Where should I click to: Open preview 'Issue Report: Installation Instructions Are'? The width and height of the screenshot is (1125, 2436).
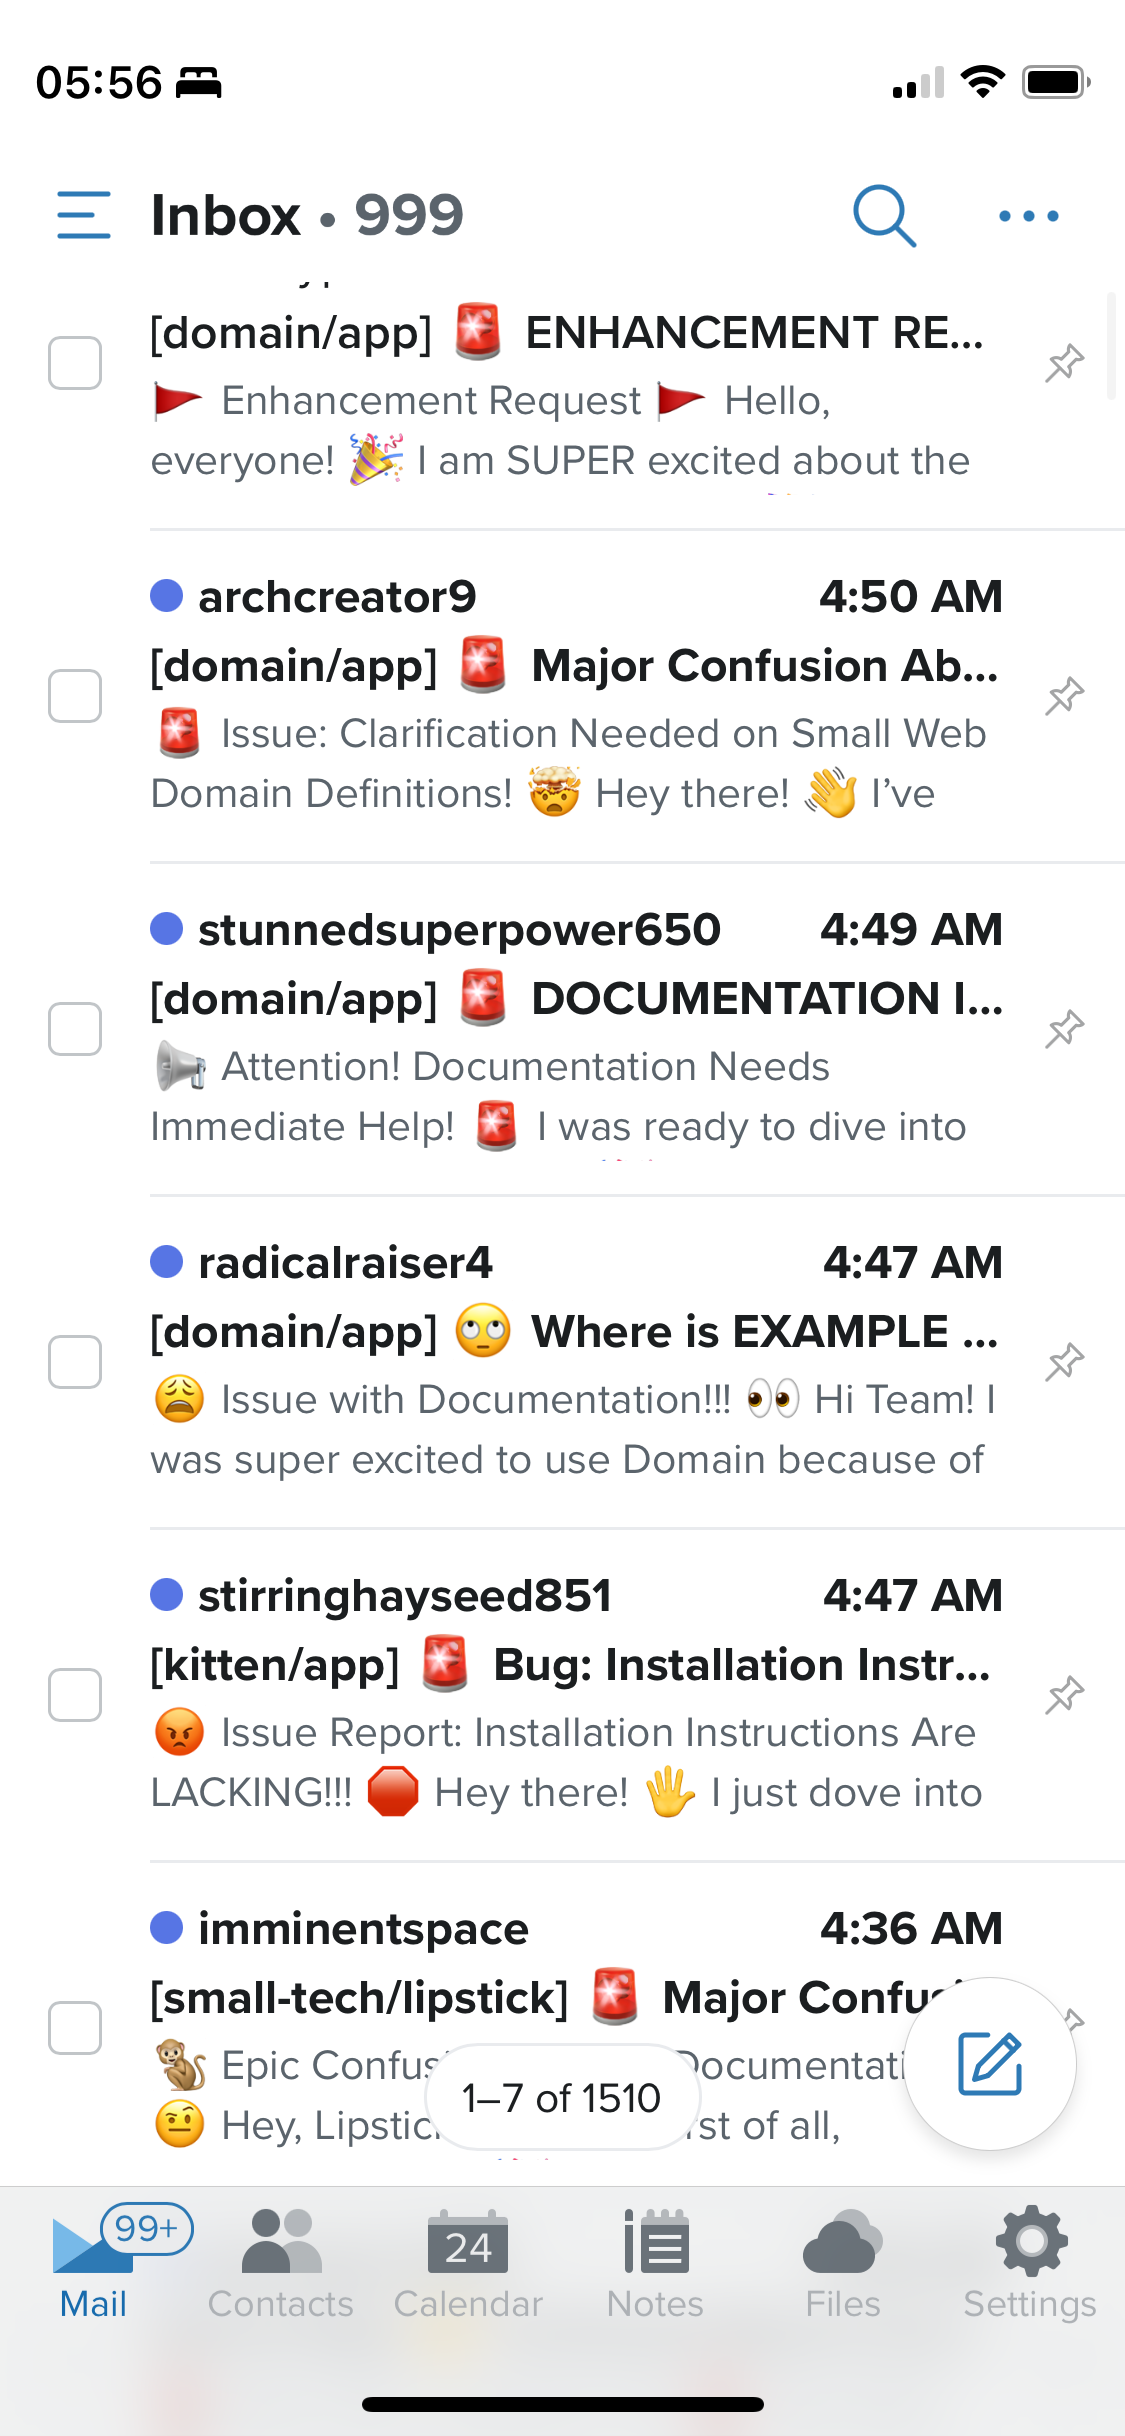click(x=599, y=1733)
